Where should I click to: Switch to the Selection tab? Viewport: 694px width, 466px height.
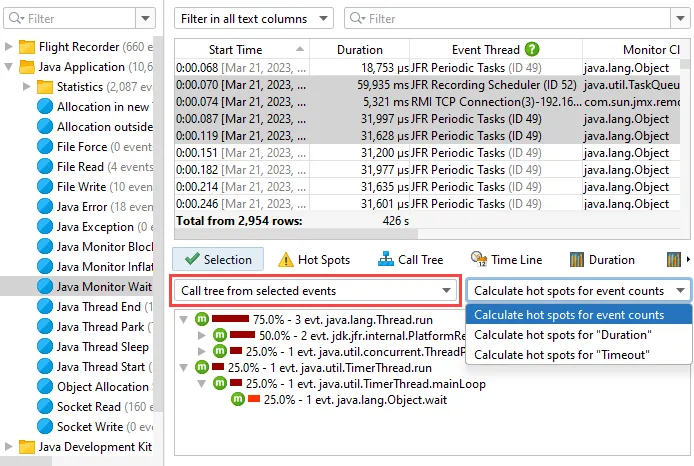pos(218,259)
